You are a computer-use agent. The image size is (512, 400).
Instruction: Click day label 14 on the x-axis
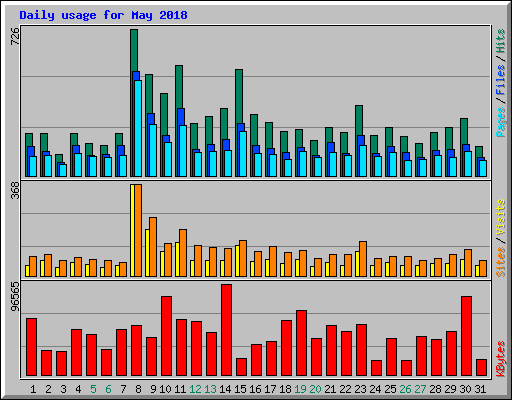225,389
